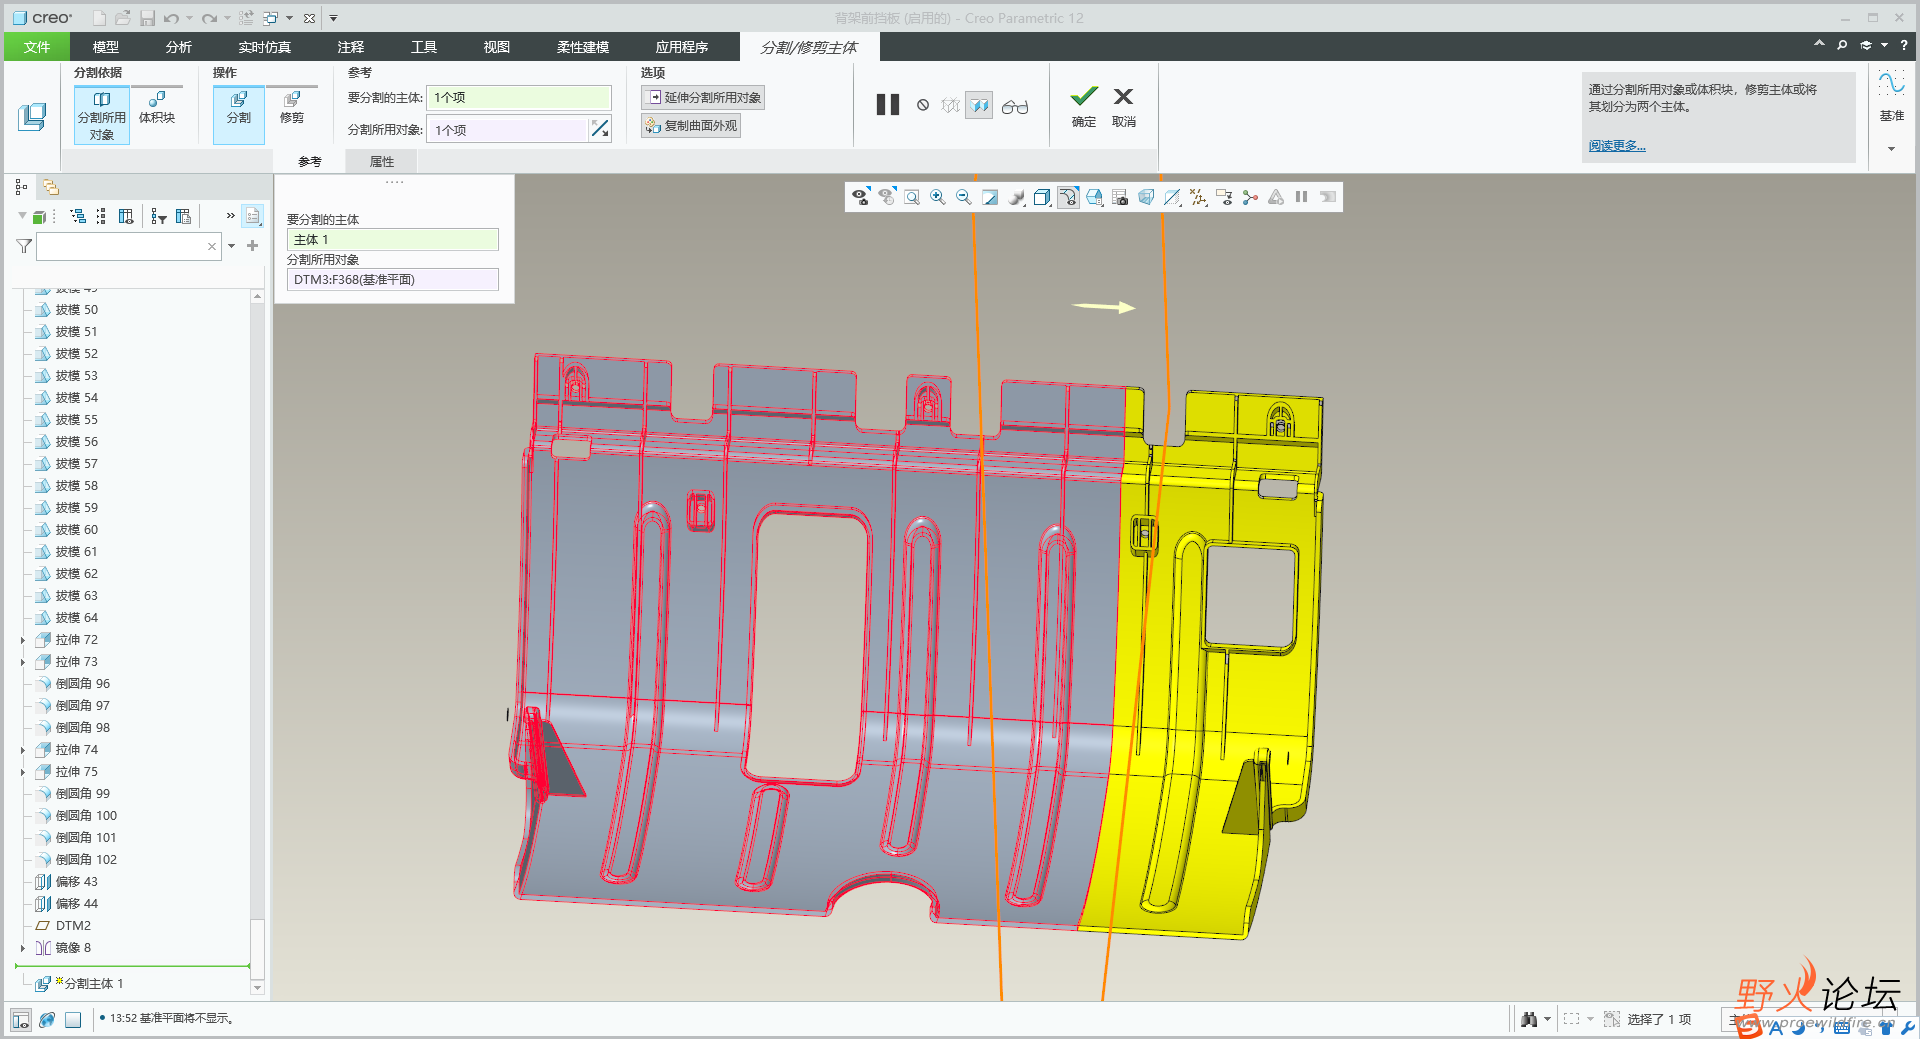Click the flip split direction icon
This screenshot has width=1920, height=1039.
coord(600,129)
